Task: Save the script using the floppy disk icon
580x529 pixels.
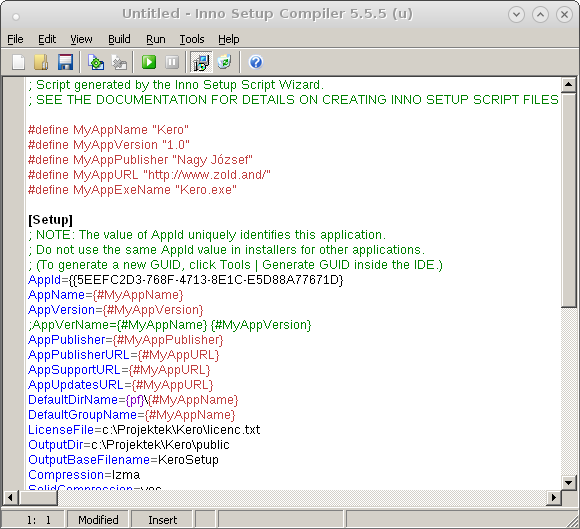Action: pyautogui.click(x=65, y=62)
